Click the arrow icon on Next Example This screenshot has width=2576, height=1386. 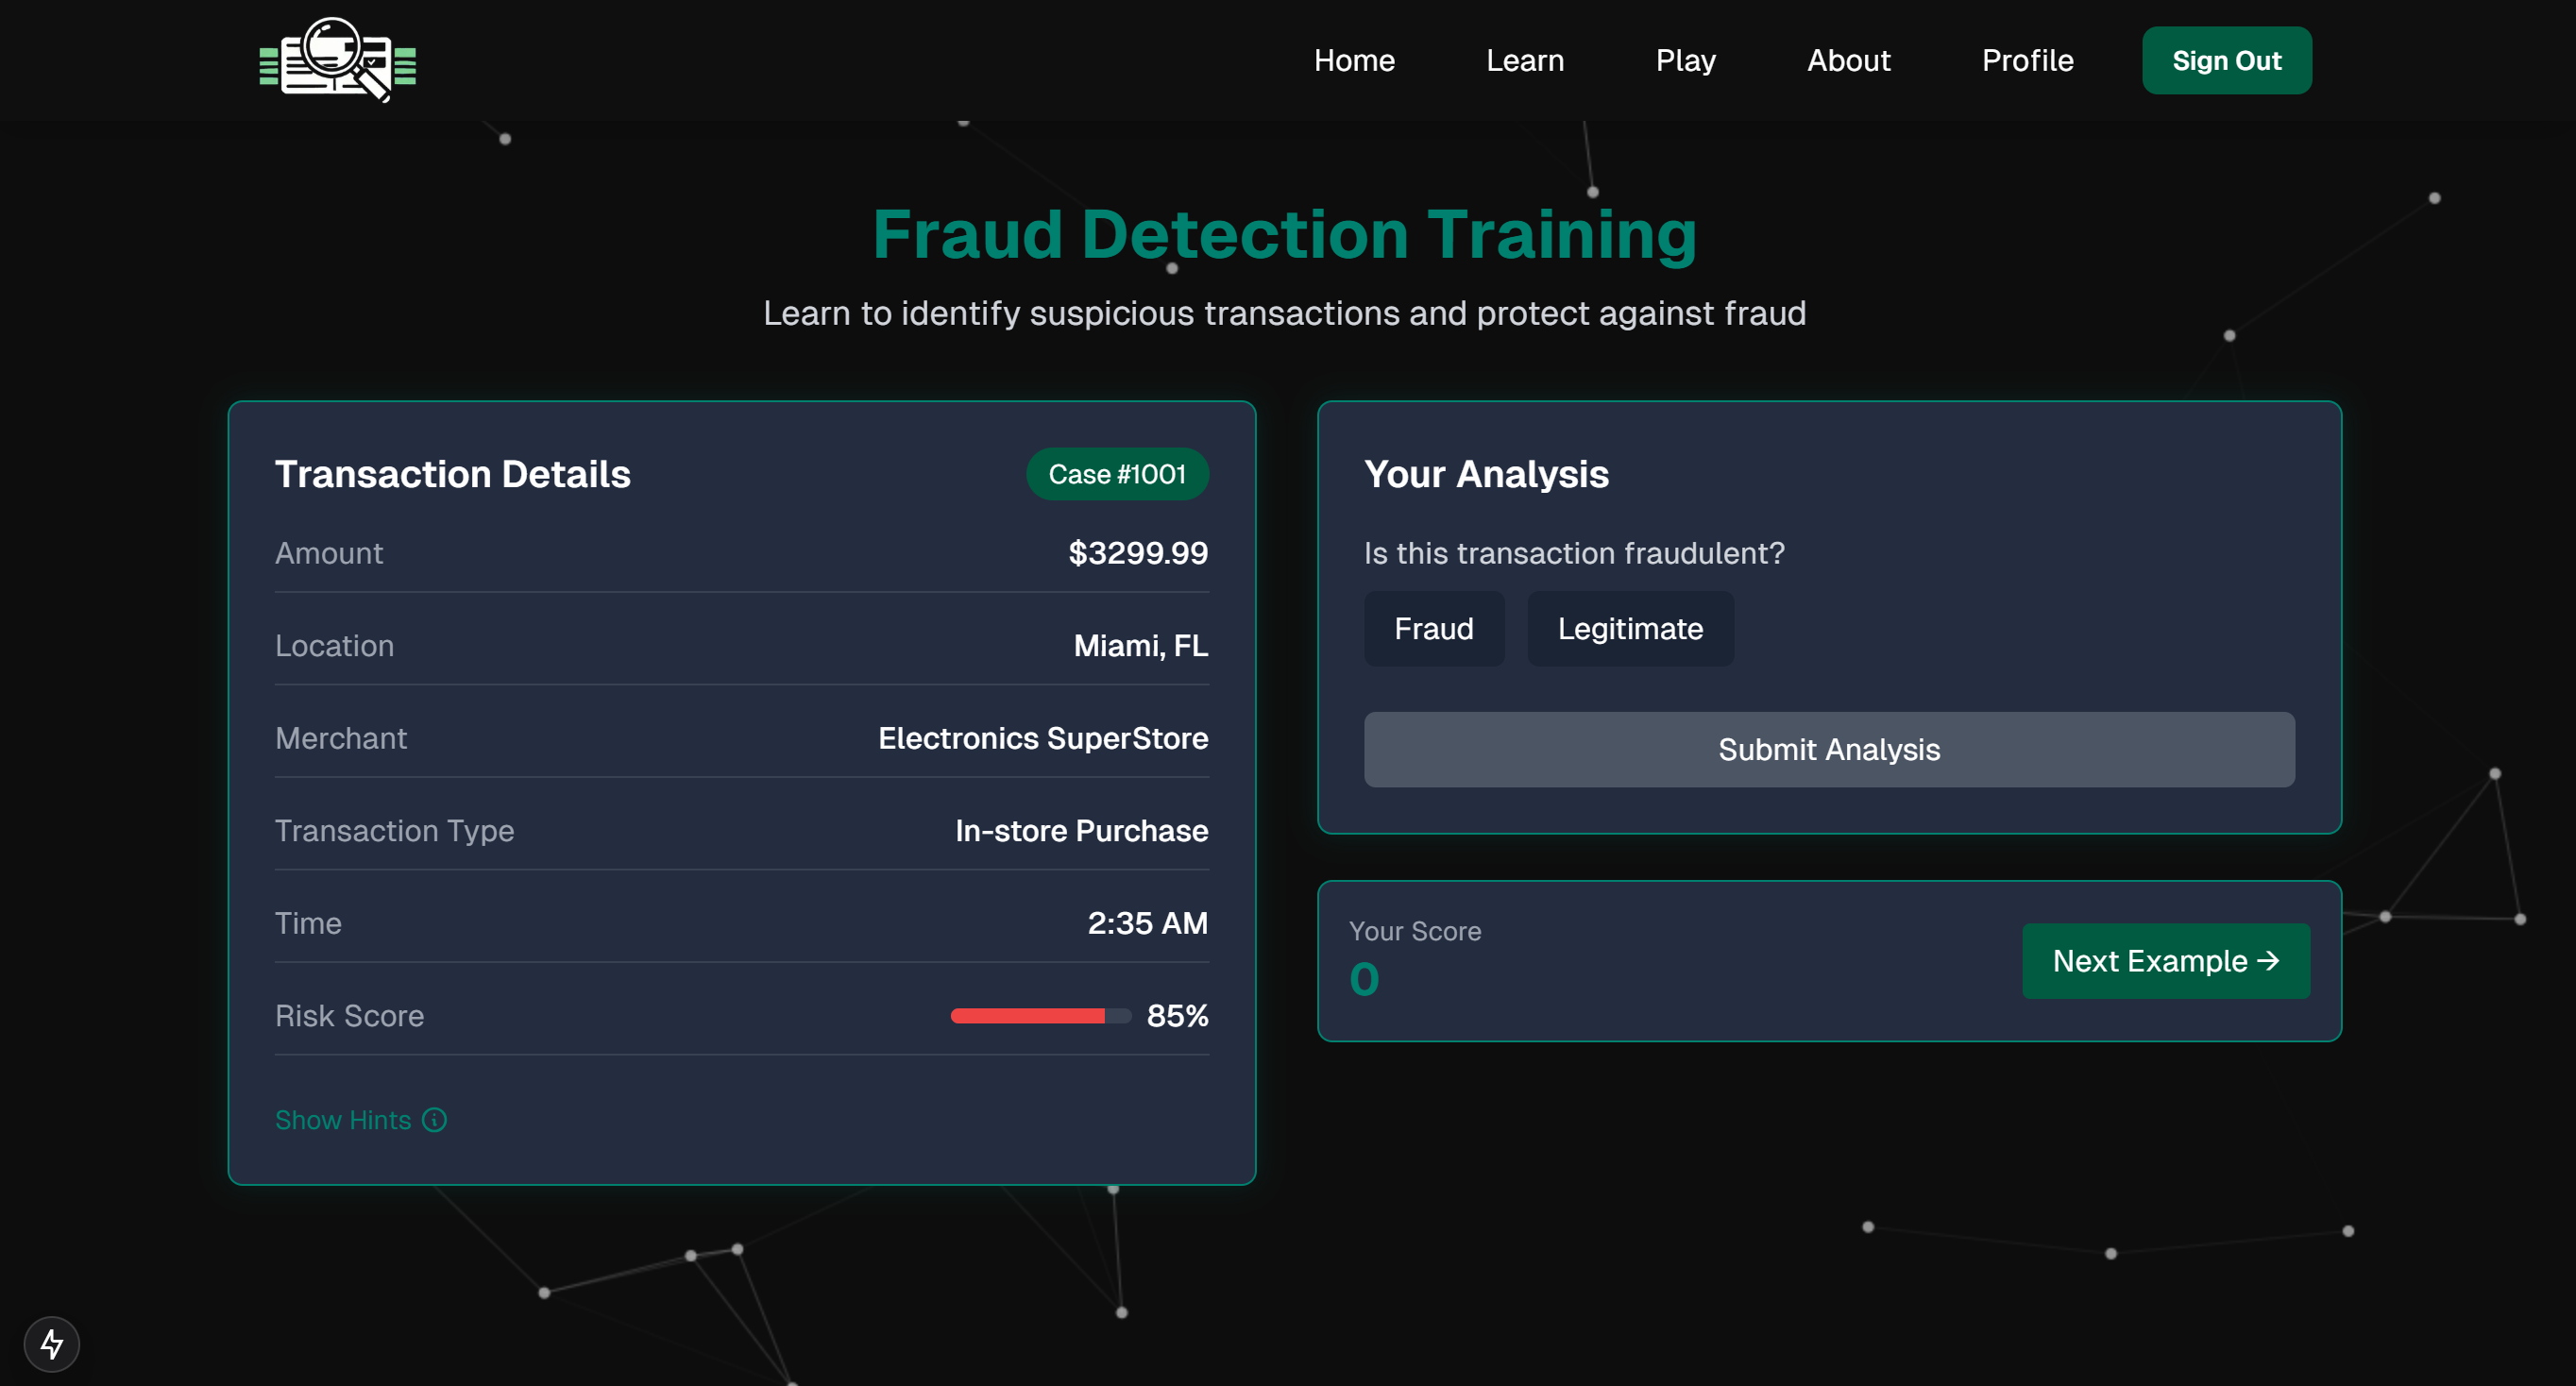click(2269, 960)
